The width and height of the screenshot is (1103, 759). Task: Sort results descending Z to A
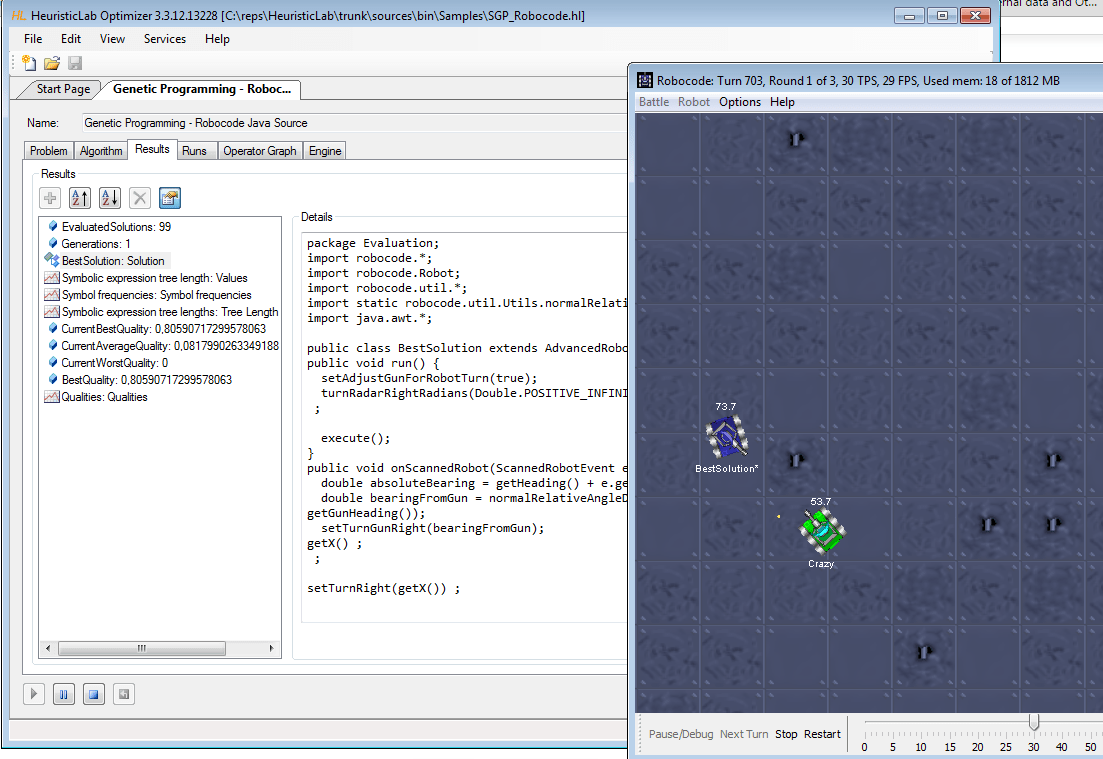pyautogui.click(x=110, y=198)
